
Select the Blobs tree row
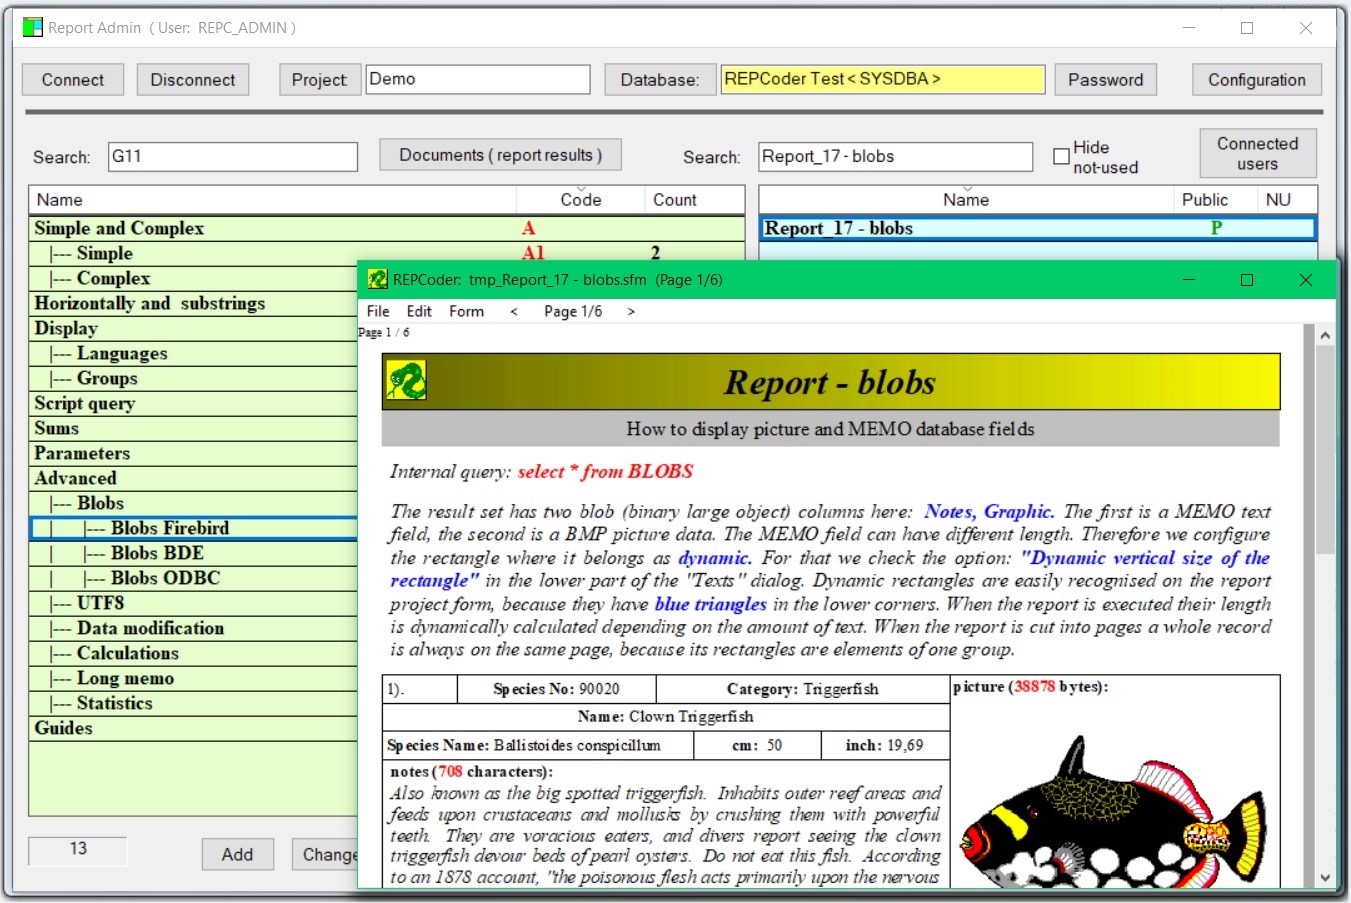193,503
